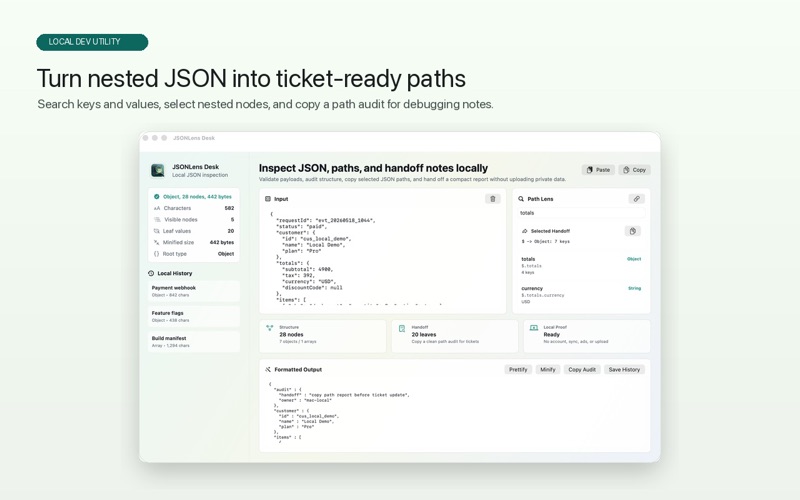Click the "owner" : "mac-local" line in output
This screenshot has height=500, width=800.
tap(305, 400)
